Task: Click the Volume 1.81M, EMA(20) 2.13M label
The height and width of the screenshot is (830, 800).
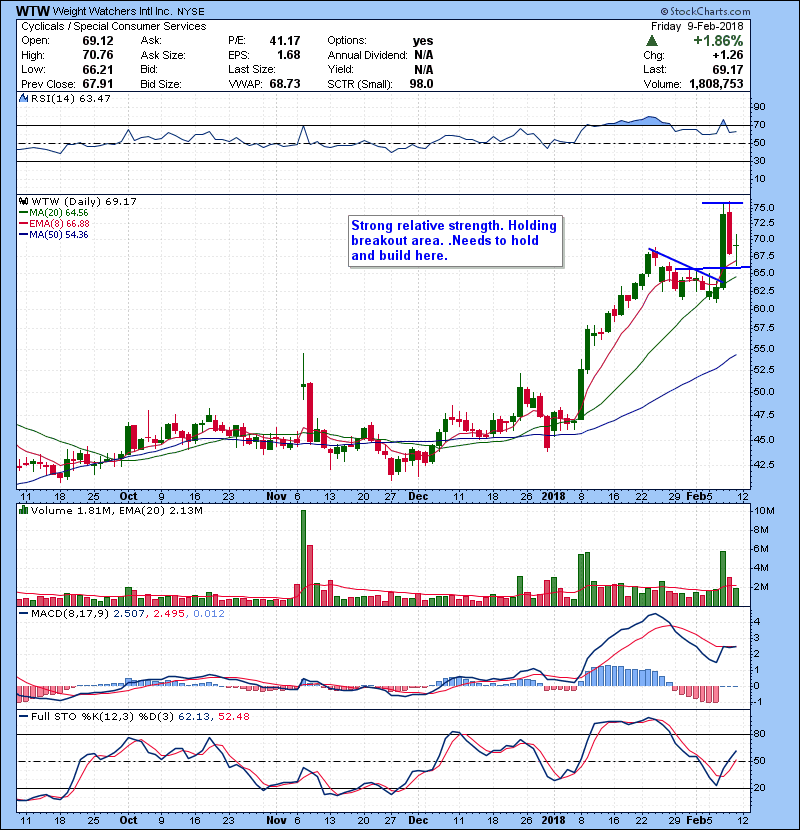Action: pyautogui.click(x=116, y=510)
